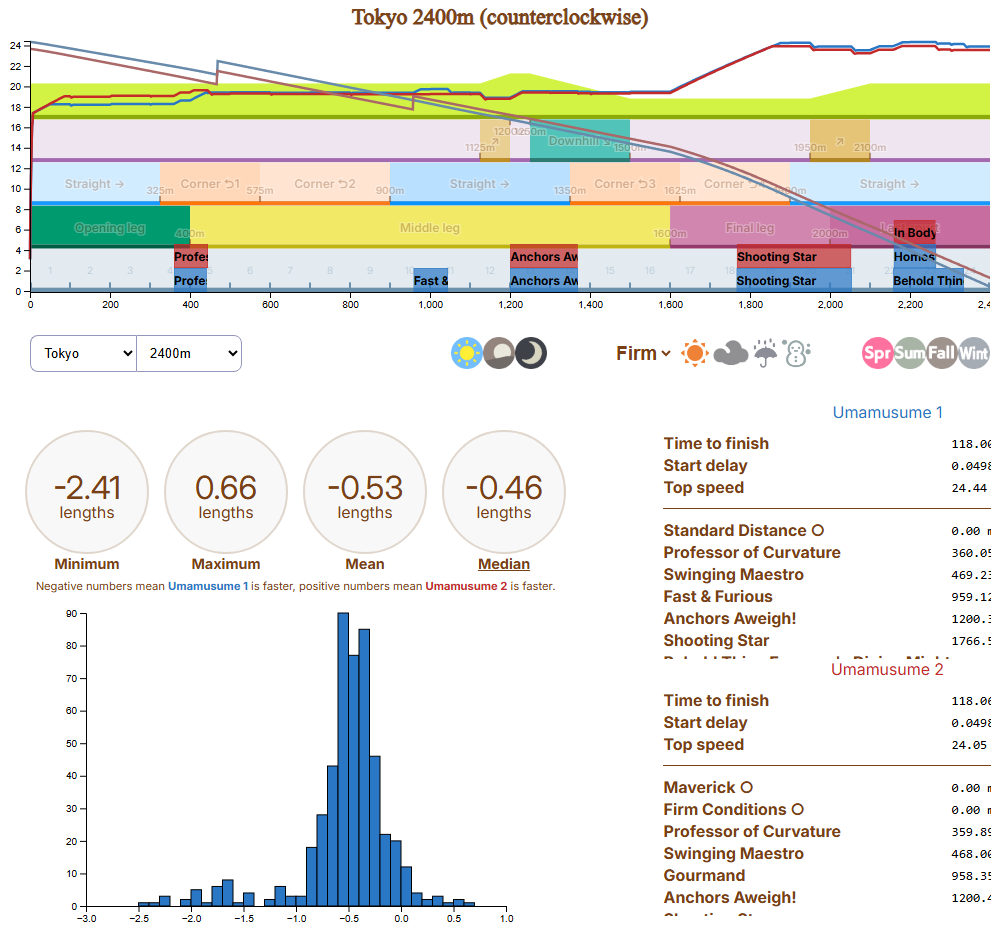Click the Opening leg phase bar
The height and width of the screenshot is (946, 991).
click(110, 227)
